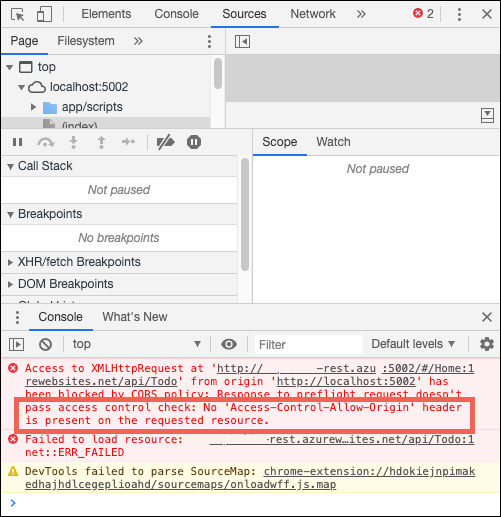Click the CORS error red icon

pos(13,368)
